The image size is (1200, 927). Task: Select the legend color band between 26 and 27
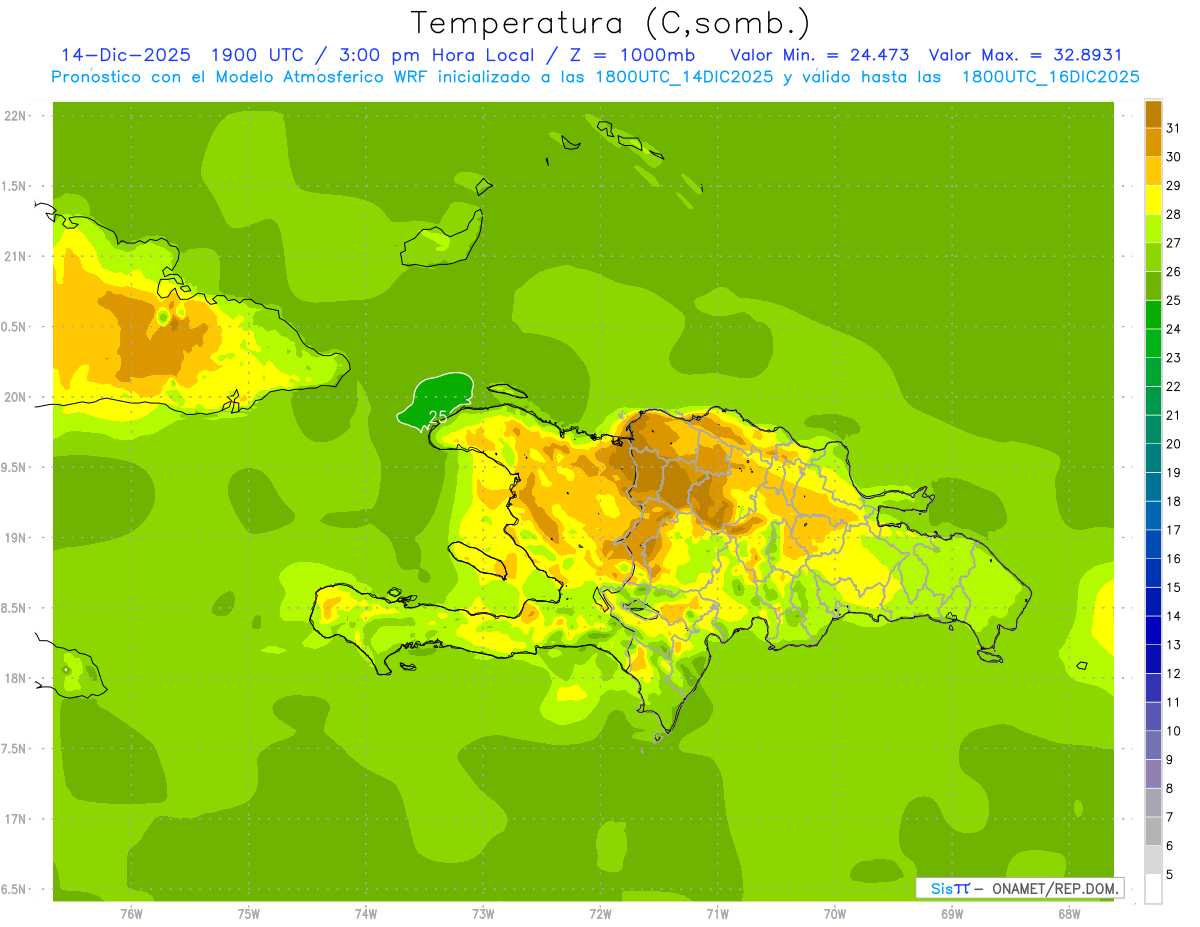(1153, 257)
